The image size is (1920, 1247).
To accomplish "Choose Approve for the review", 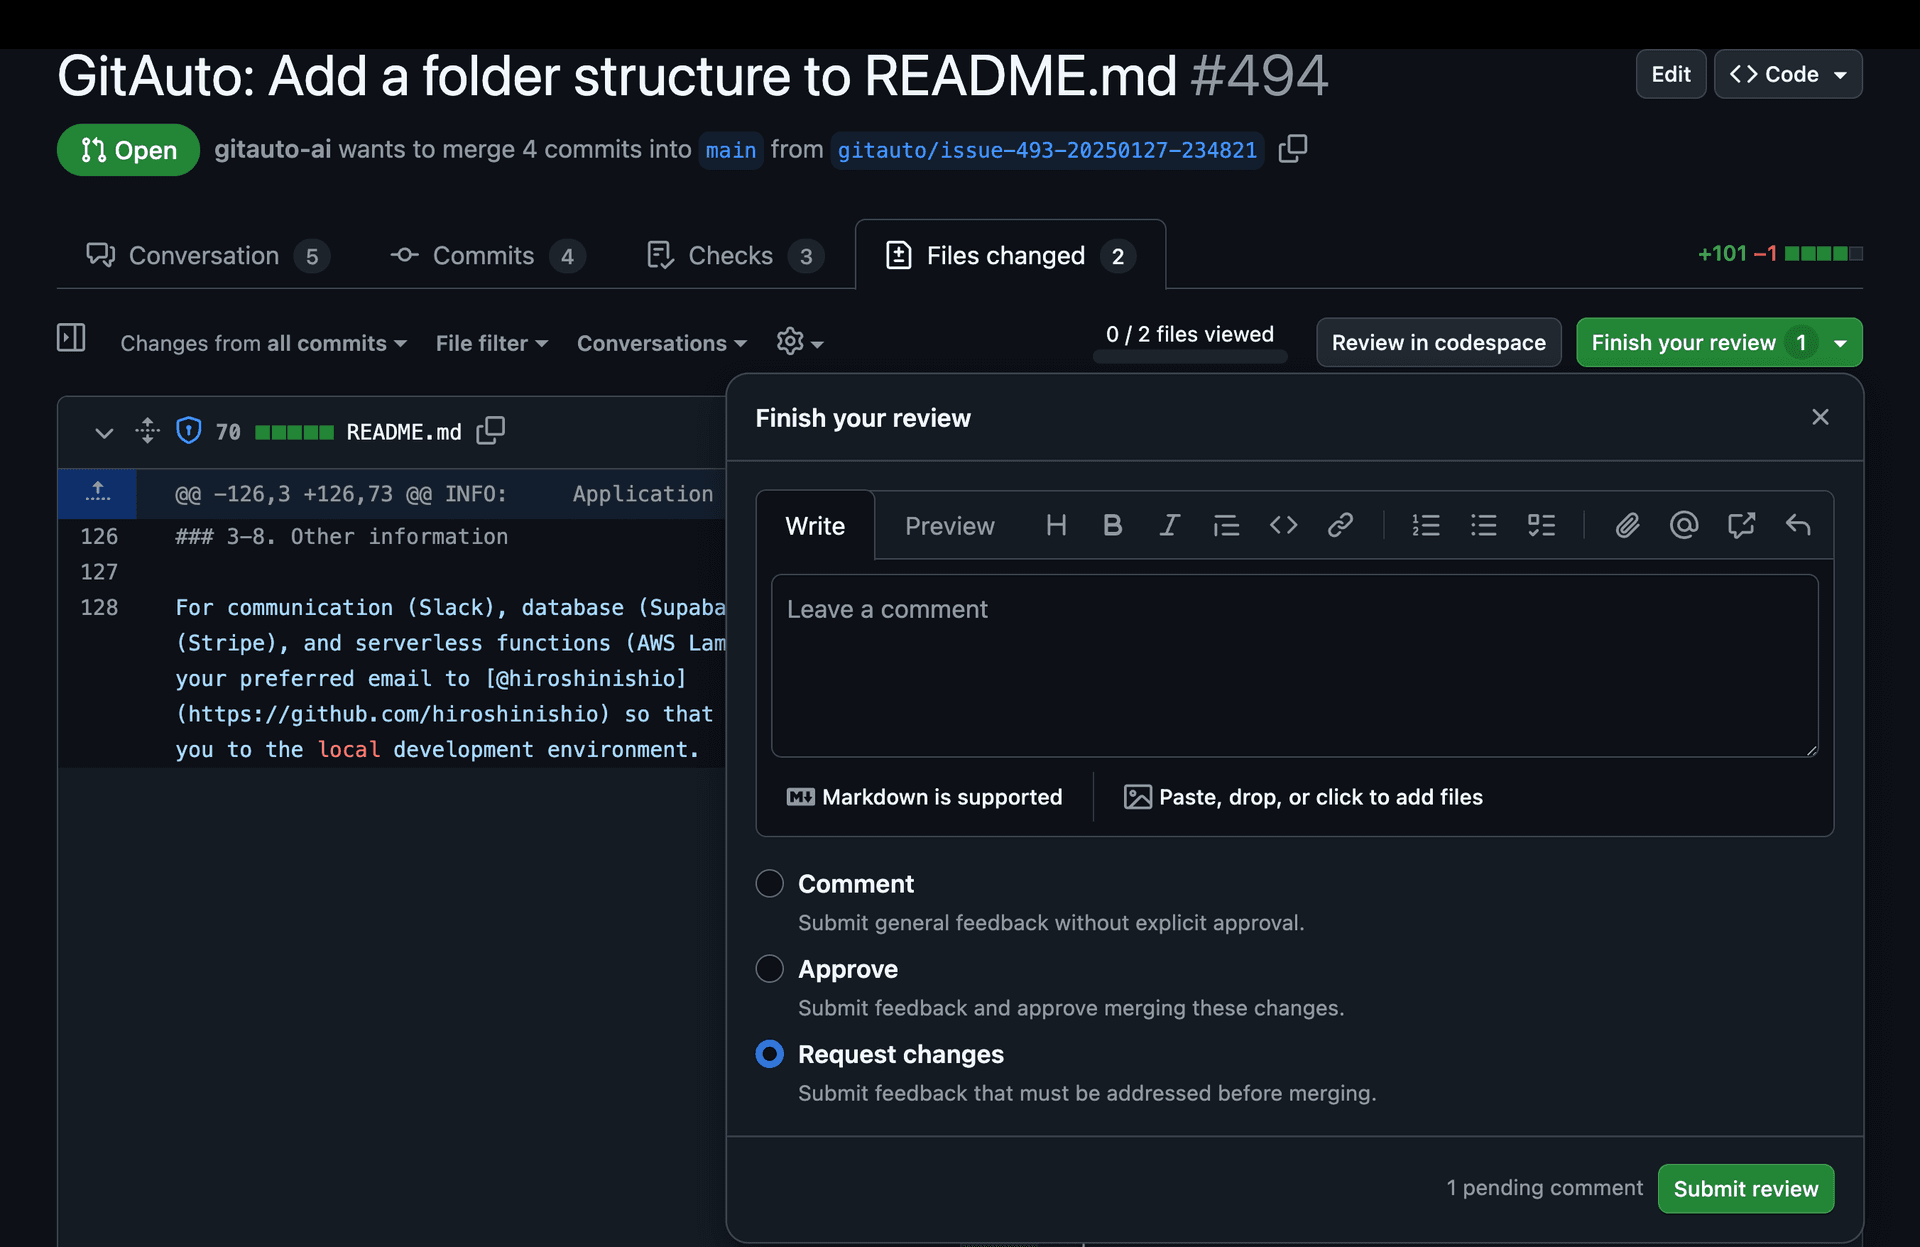I will (769, 968).
